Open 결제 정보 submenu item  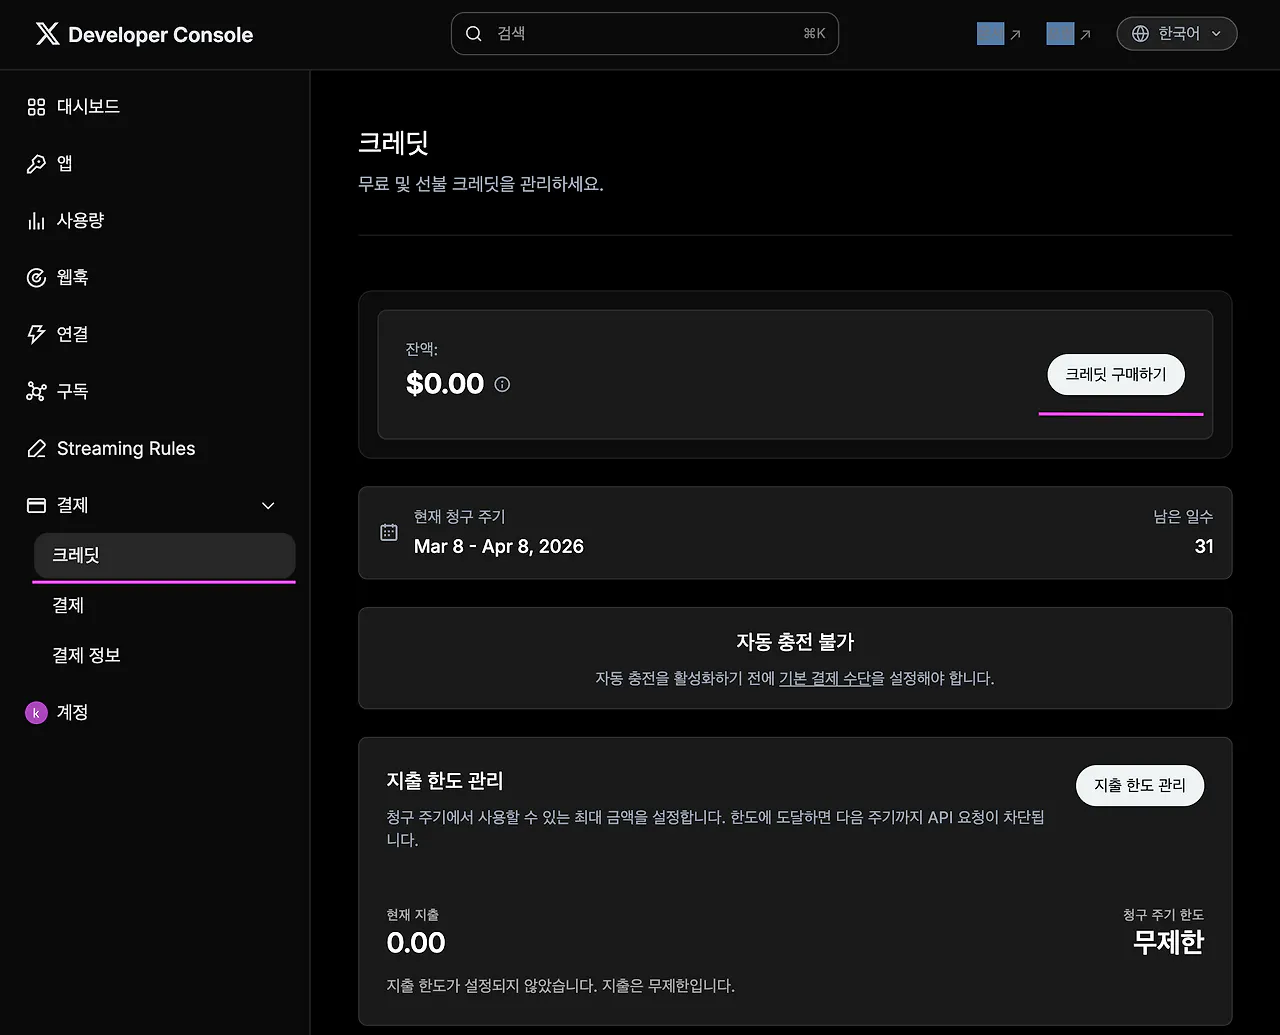(x=86, y=655)
